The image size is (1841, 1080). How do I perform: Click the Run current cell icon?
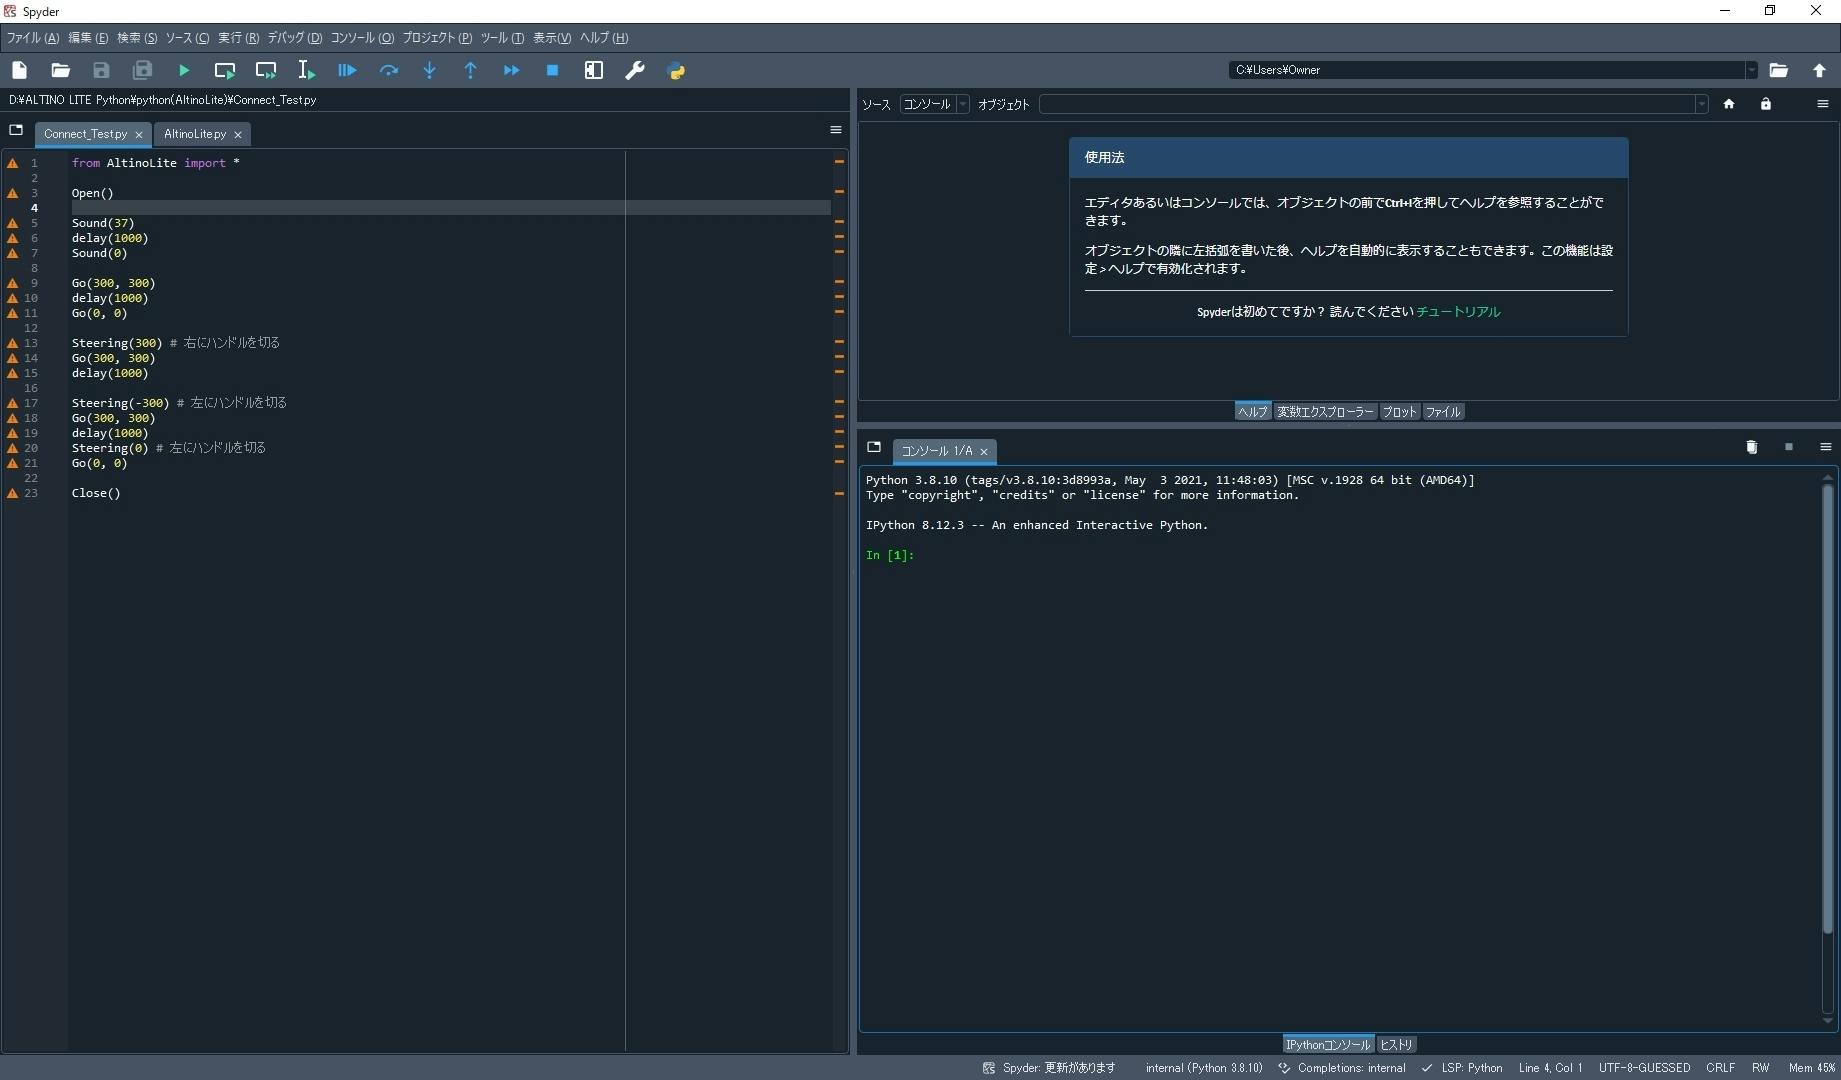225,70
